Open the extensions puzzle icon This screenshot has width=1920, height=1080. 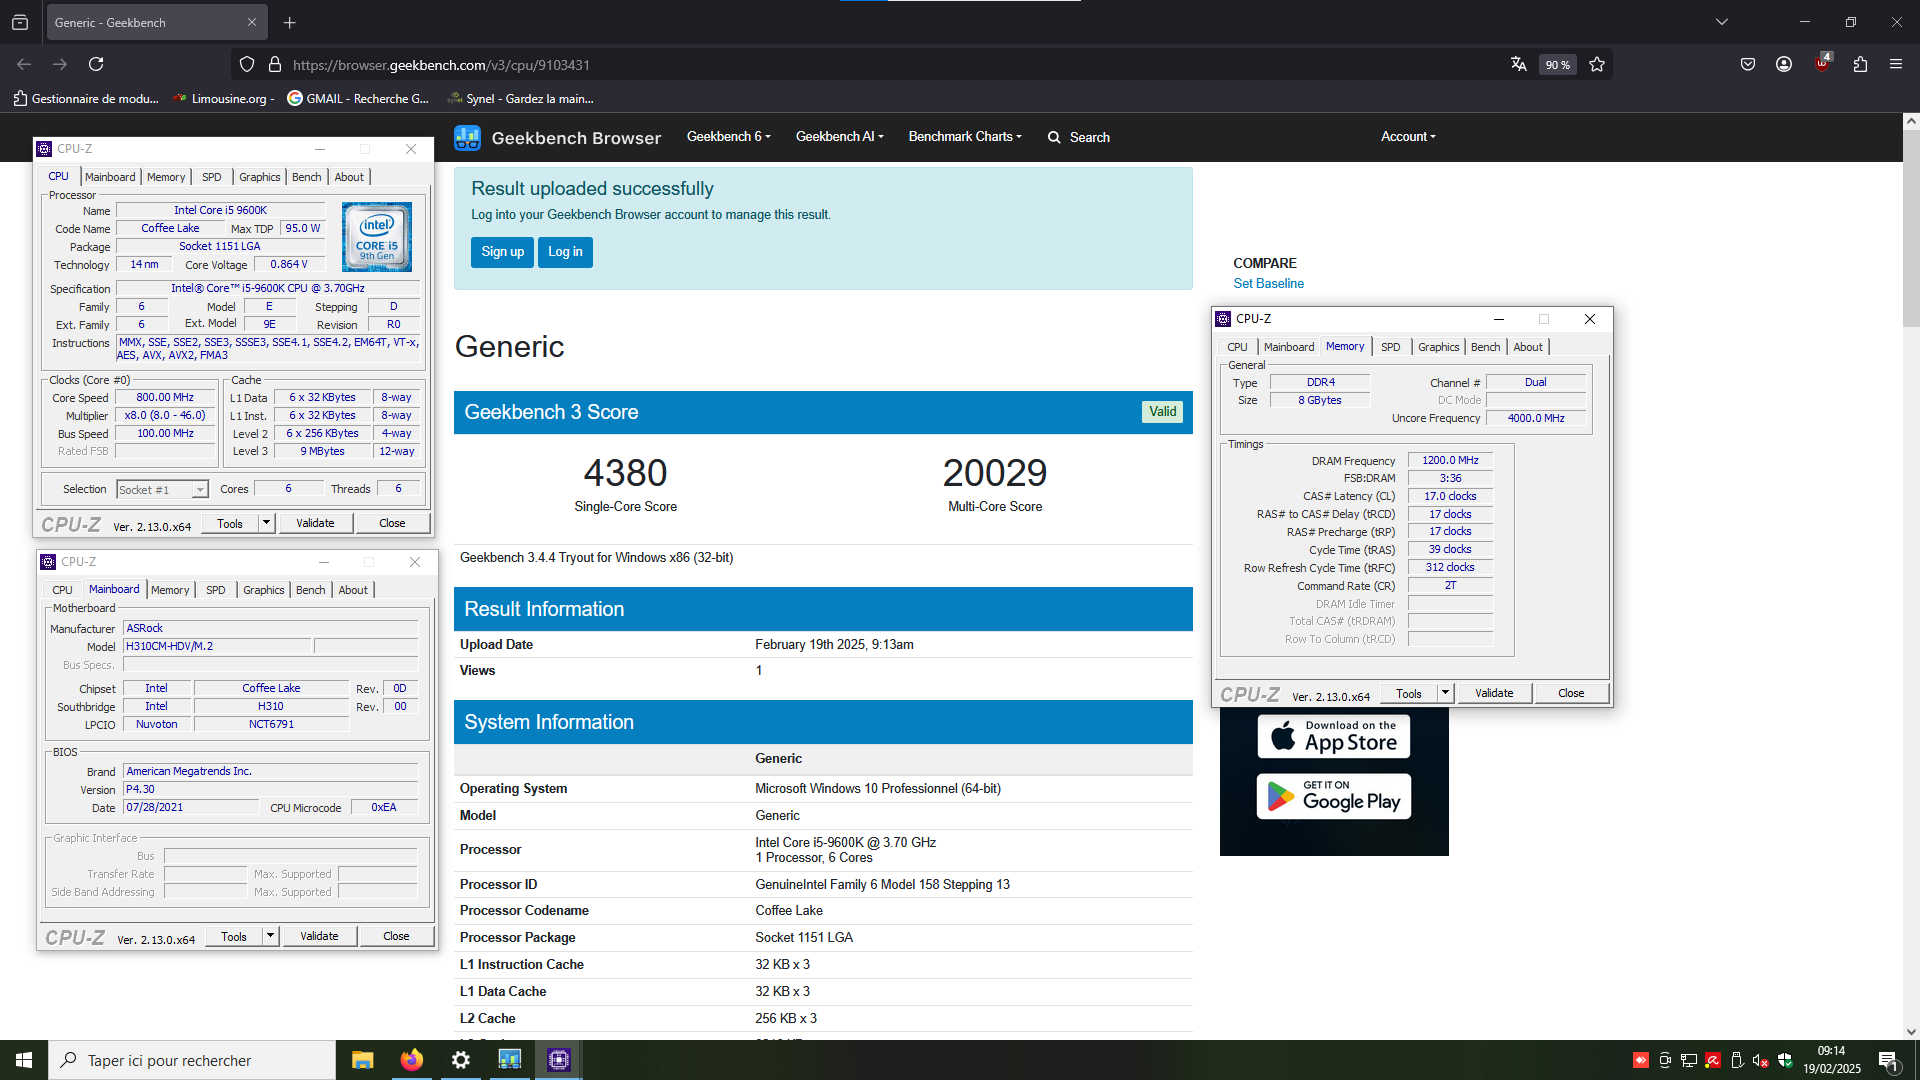click(1860, 64)
